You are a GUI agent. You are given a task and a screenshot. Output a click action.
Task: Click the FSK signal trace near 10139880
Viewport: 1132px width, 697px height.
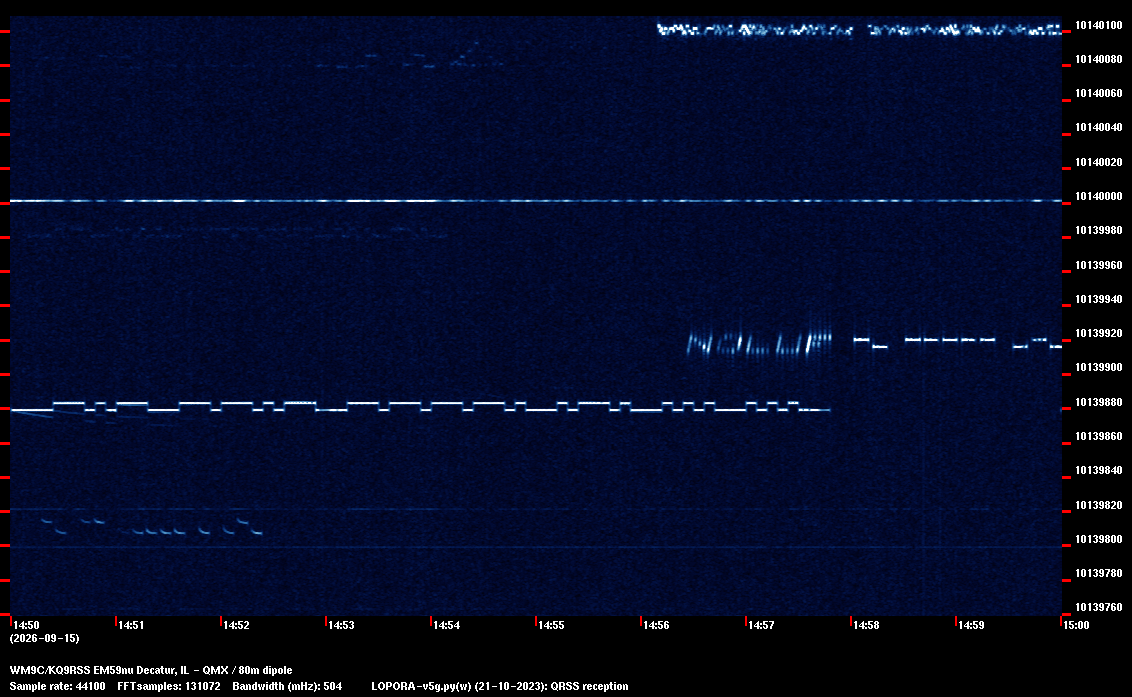tap(420, 407)
